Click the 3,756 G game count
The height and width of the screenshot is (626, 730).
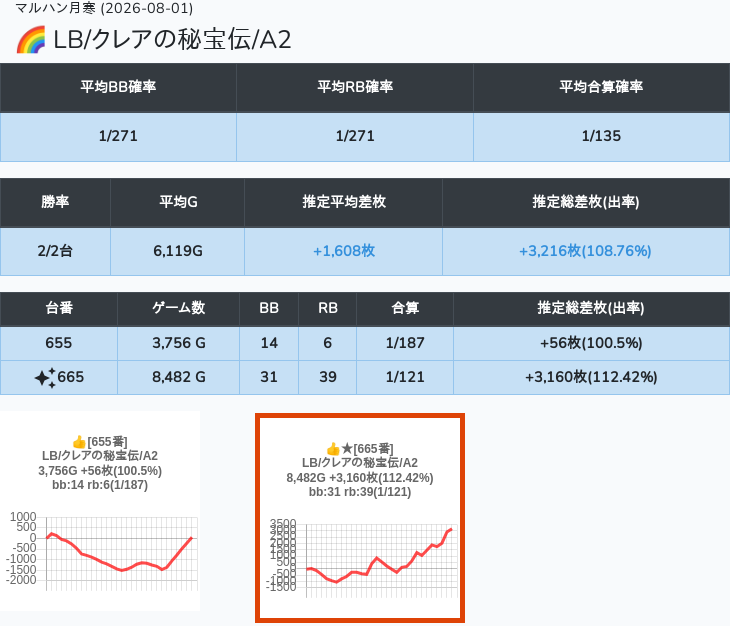tap(178, 343)
